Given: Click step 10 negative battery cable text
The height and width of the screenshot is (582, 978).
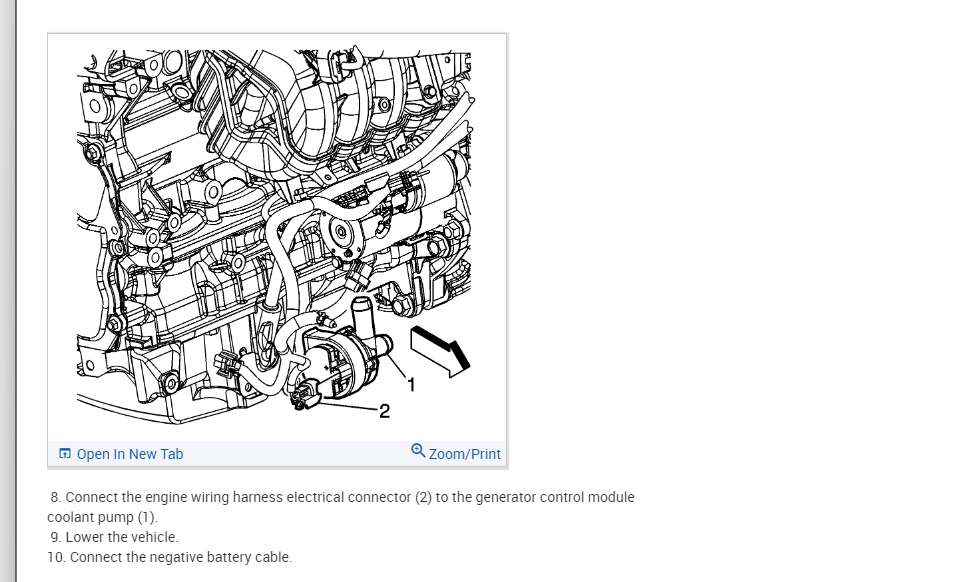Looking at the screenshot, I should 170,557.
